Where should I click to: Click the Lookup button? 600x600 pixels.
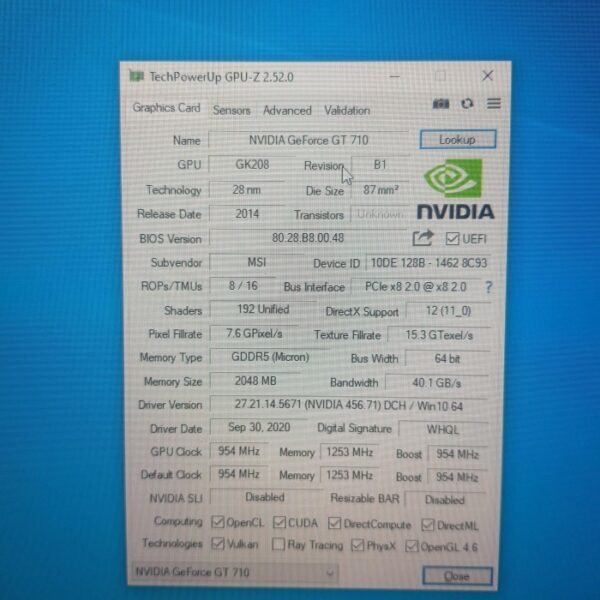(458, 140)
